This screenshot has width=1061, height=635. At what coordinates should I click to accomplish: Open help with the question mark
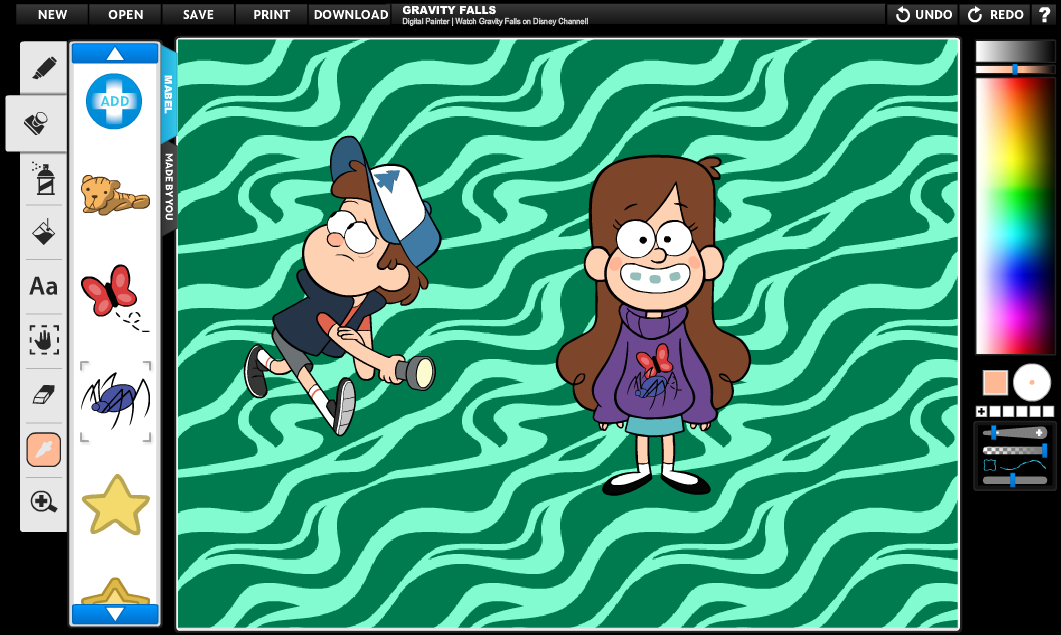tap(1045, 14)
